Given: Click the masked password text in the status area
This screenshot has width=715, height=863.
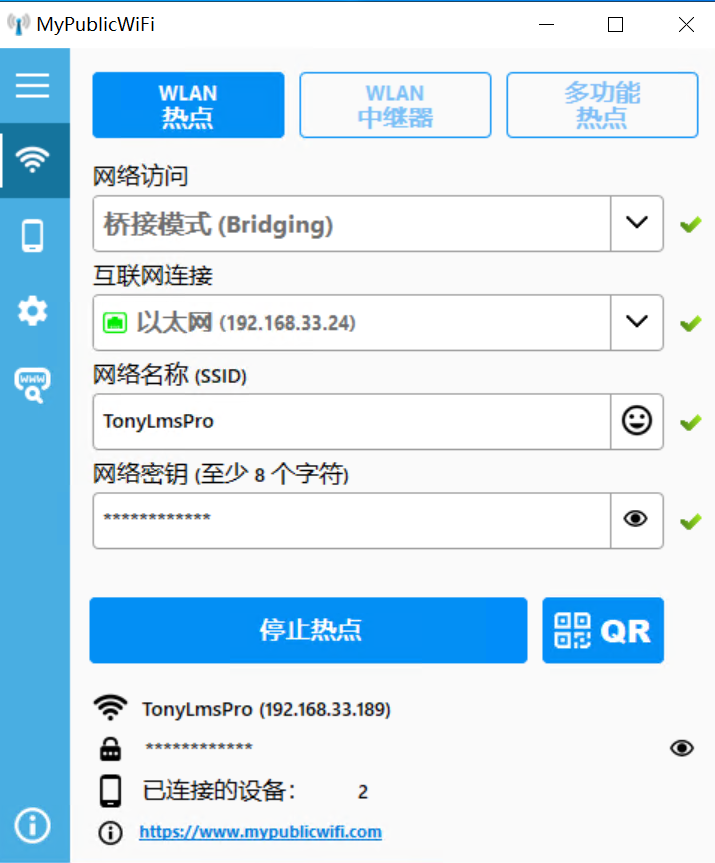Looking at the screenshot, I should 199,747.
